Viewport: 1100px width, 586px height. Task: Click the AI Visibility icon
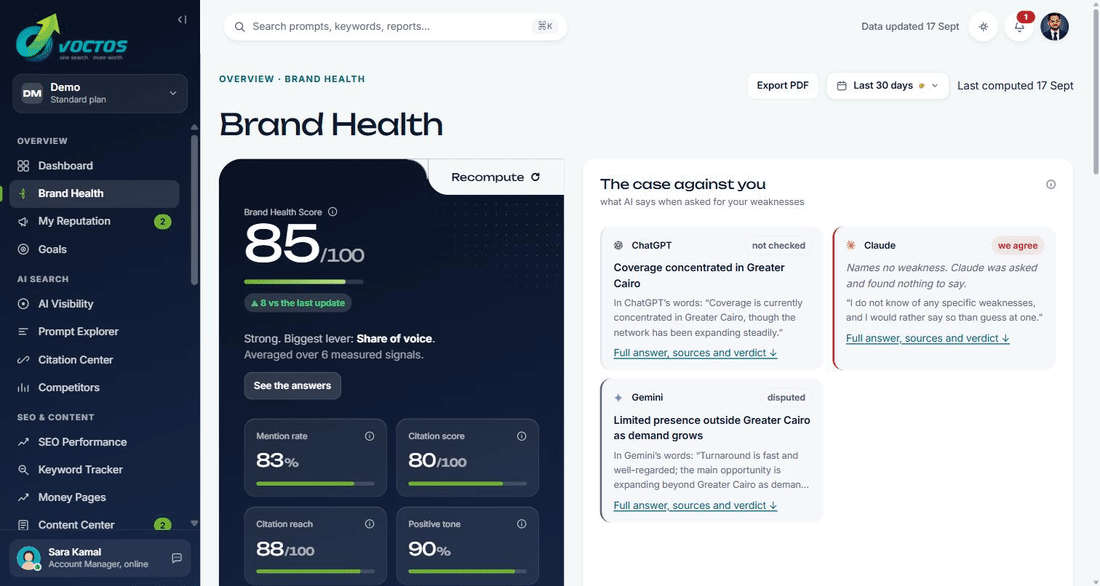[23, 304]
